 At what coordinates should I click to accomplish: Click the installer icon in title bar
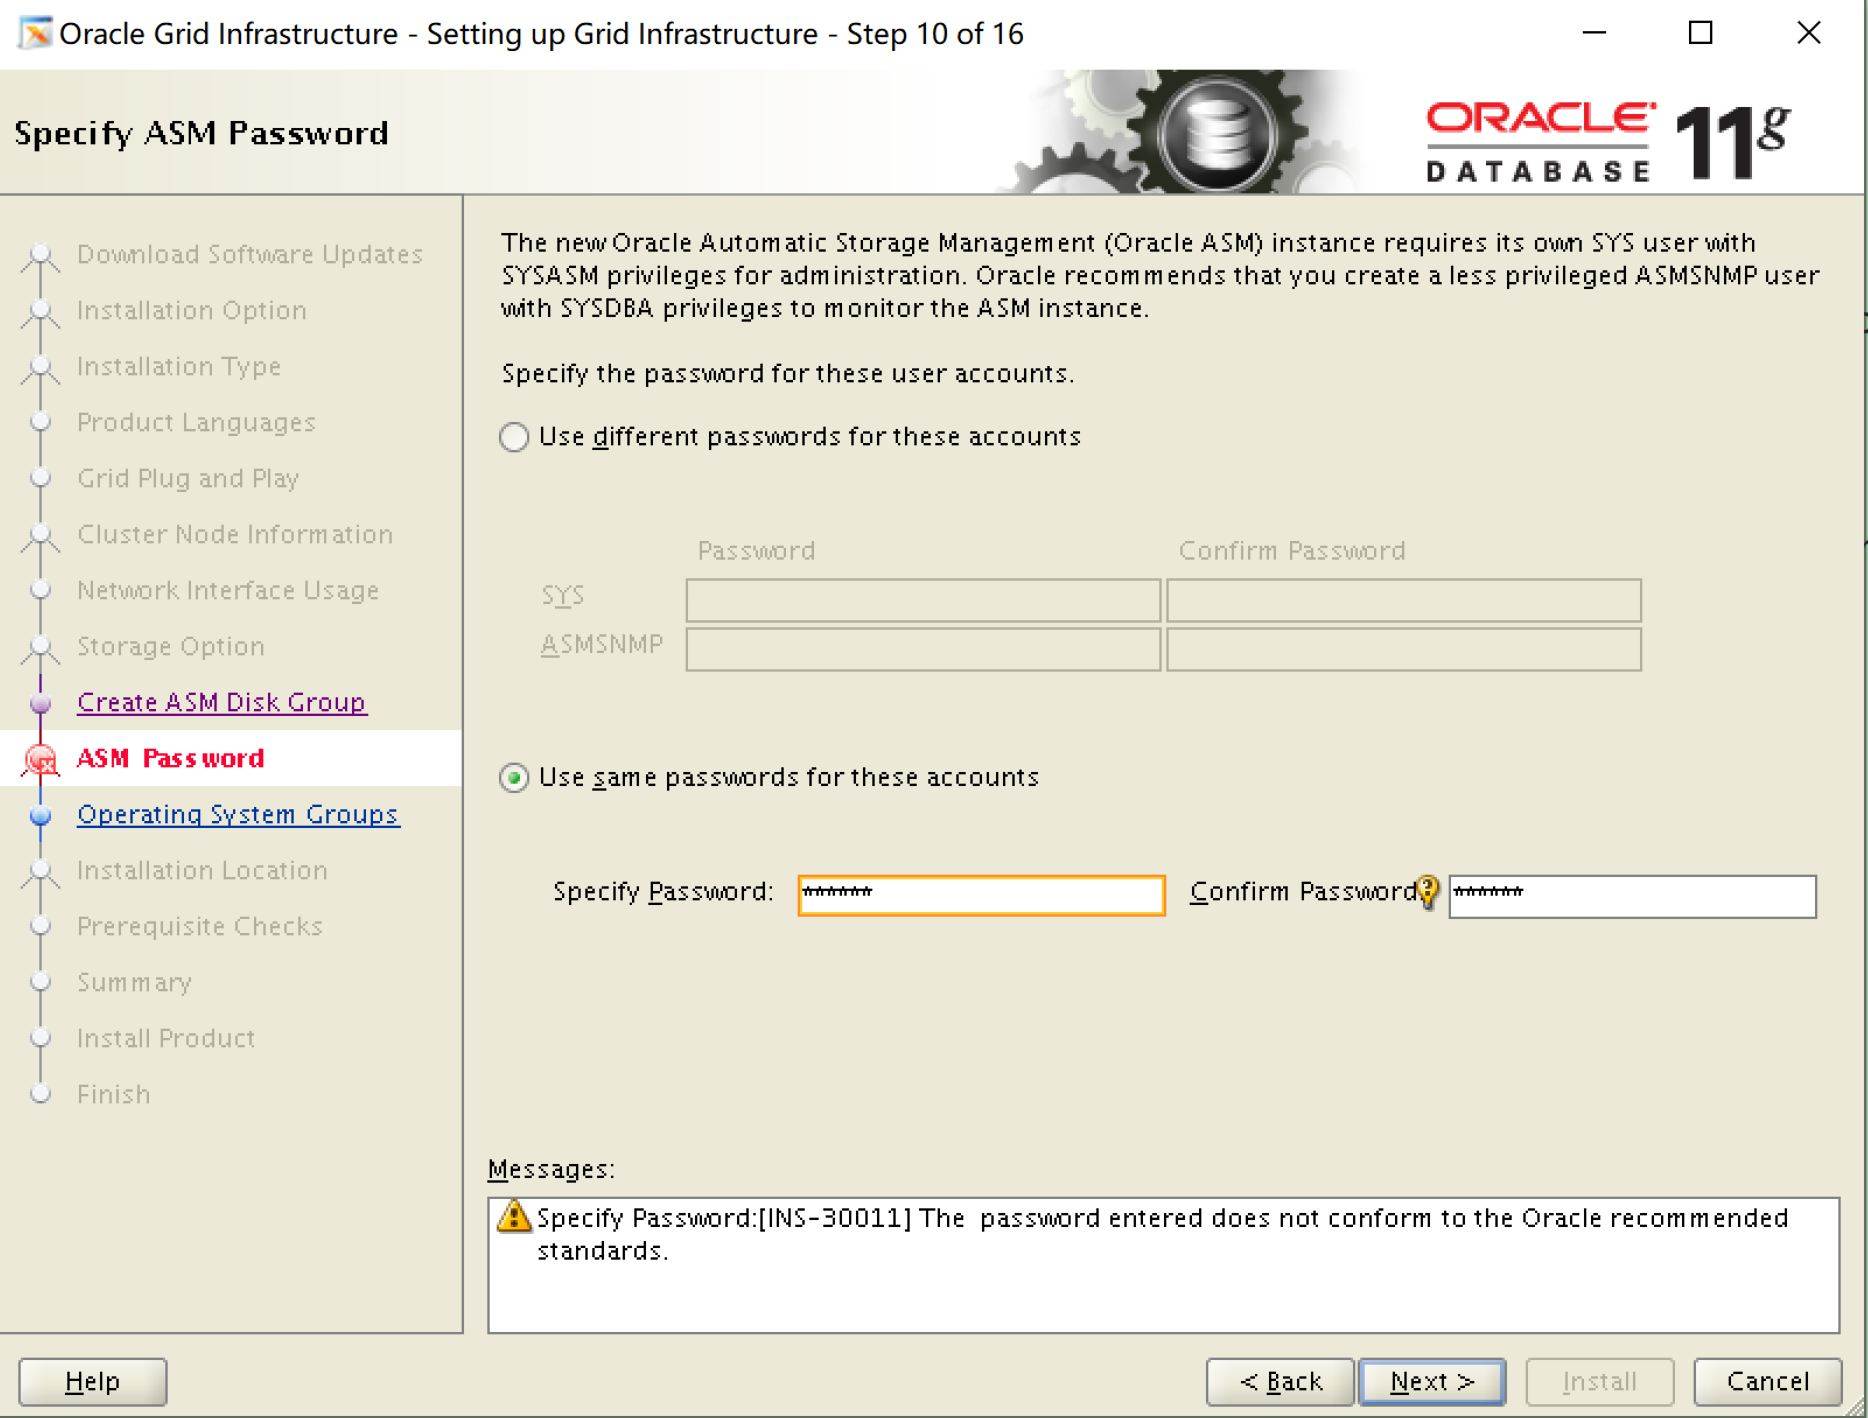tap(35, 33)
